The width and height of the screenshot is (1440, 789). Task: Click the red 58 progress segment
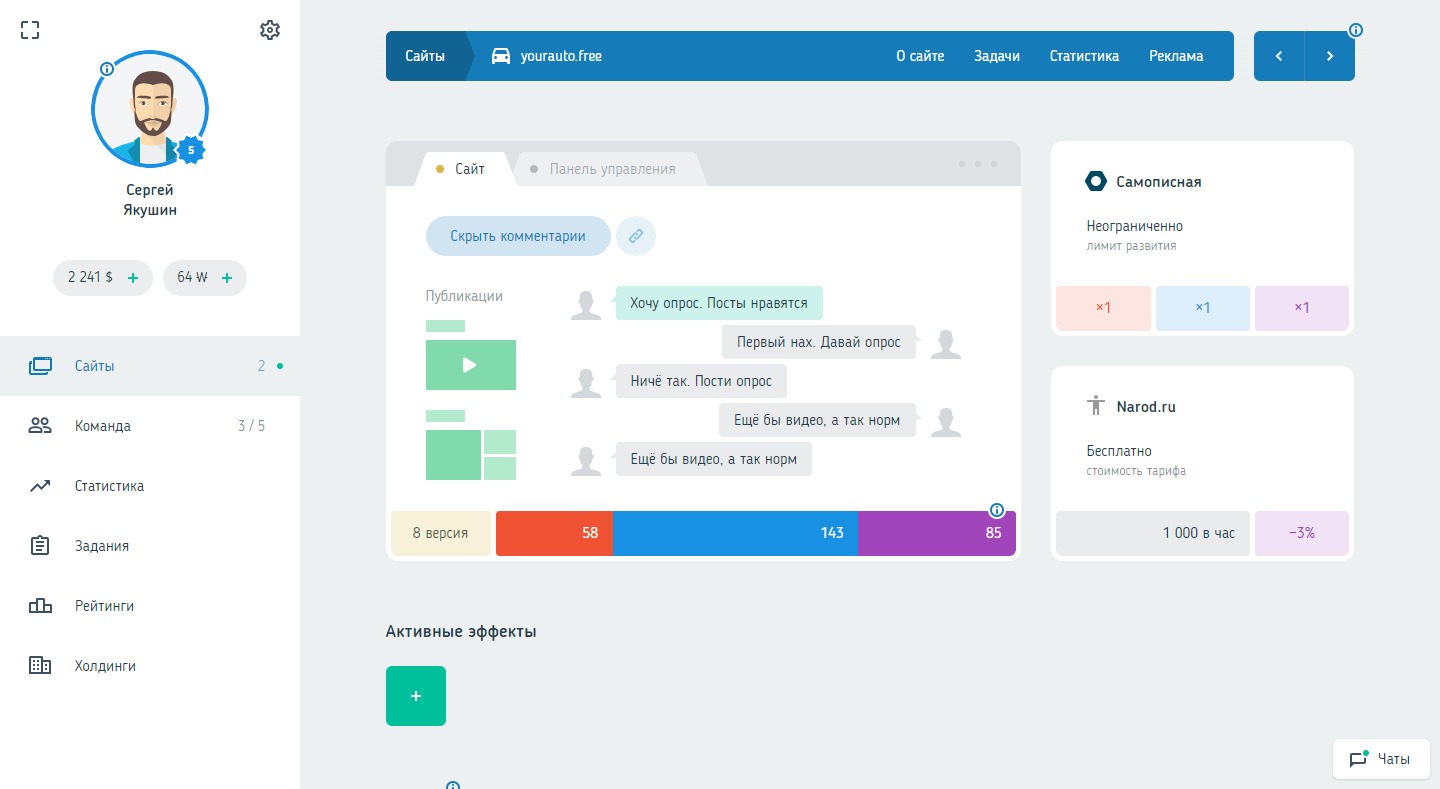coord(554,533)
